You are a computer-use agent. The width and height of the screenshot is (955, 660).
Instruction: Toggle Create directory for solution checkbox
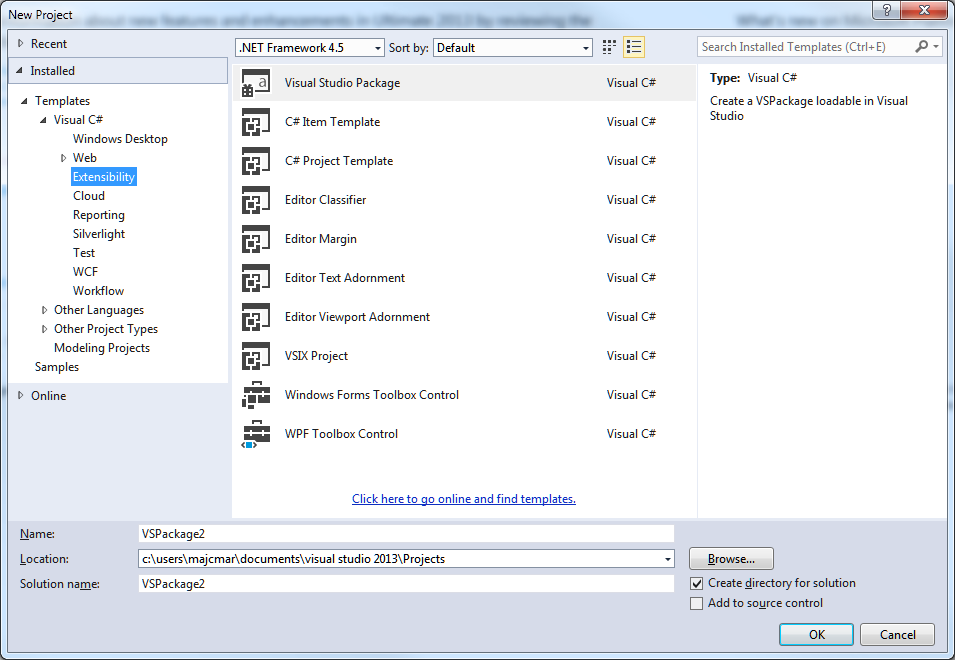[697, 583]
